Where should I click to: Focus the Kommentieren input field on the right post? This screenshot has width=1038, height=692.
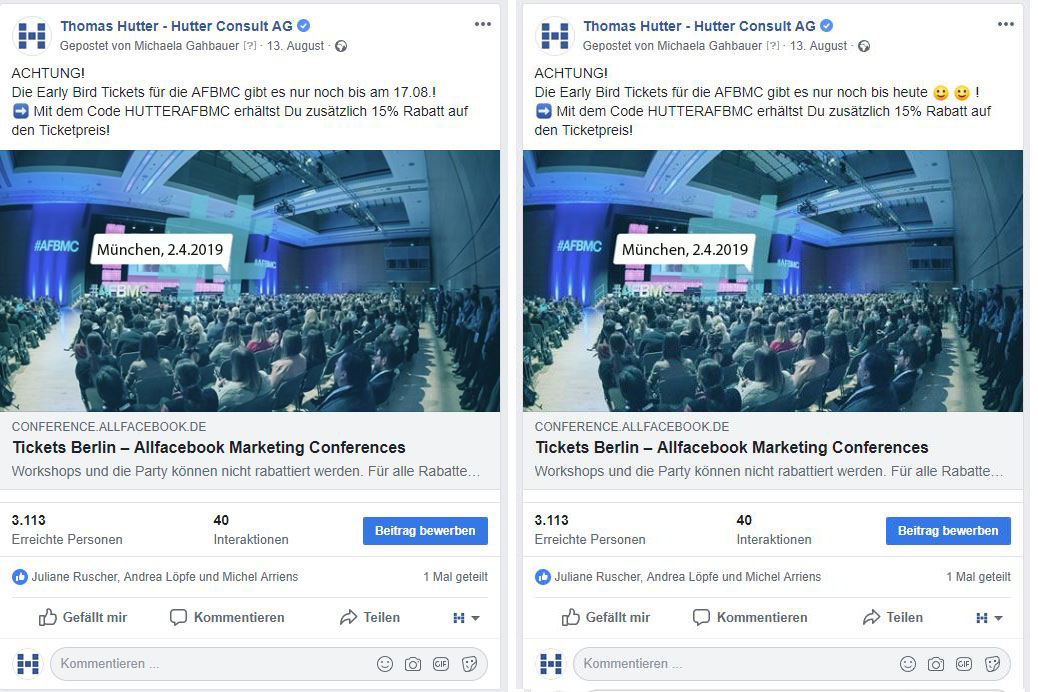792,664
